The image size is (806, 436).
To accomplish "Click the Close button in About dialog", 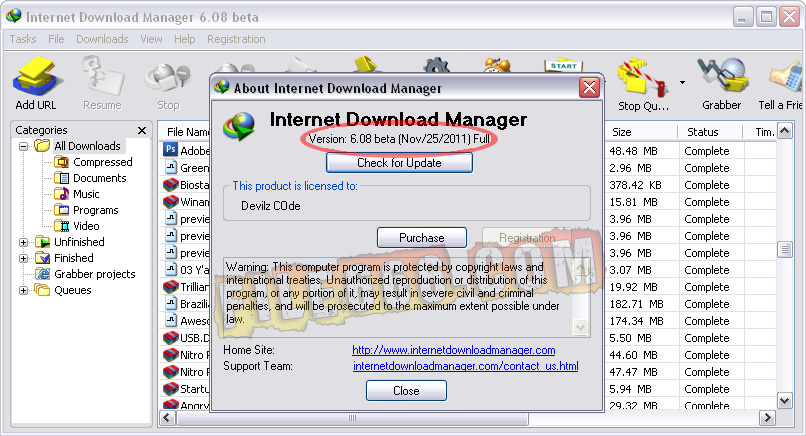I will tap(406, 391).
